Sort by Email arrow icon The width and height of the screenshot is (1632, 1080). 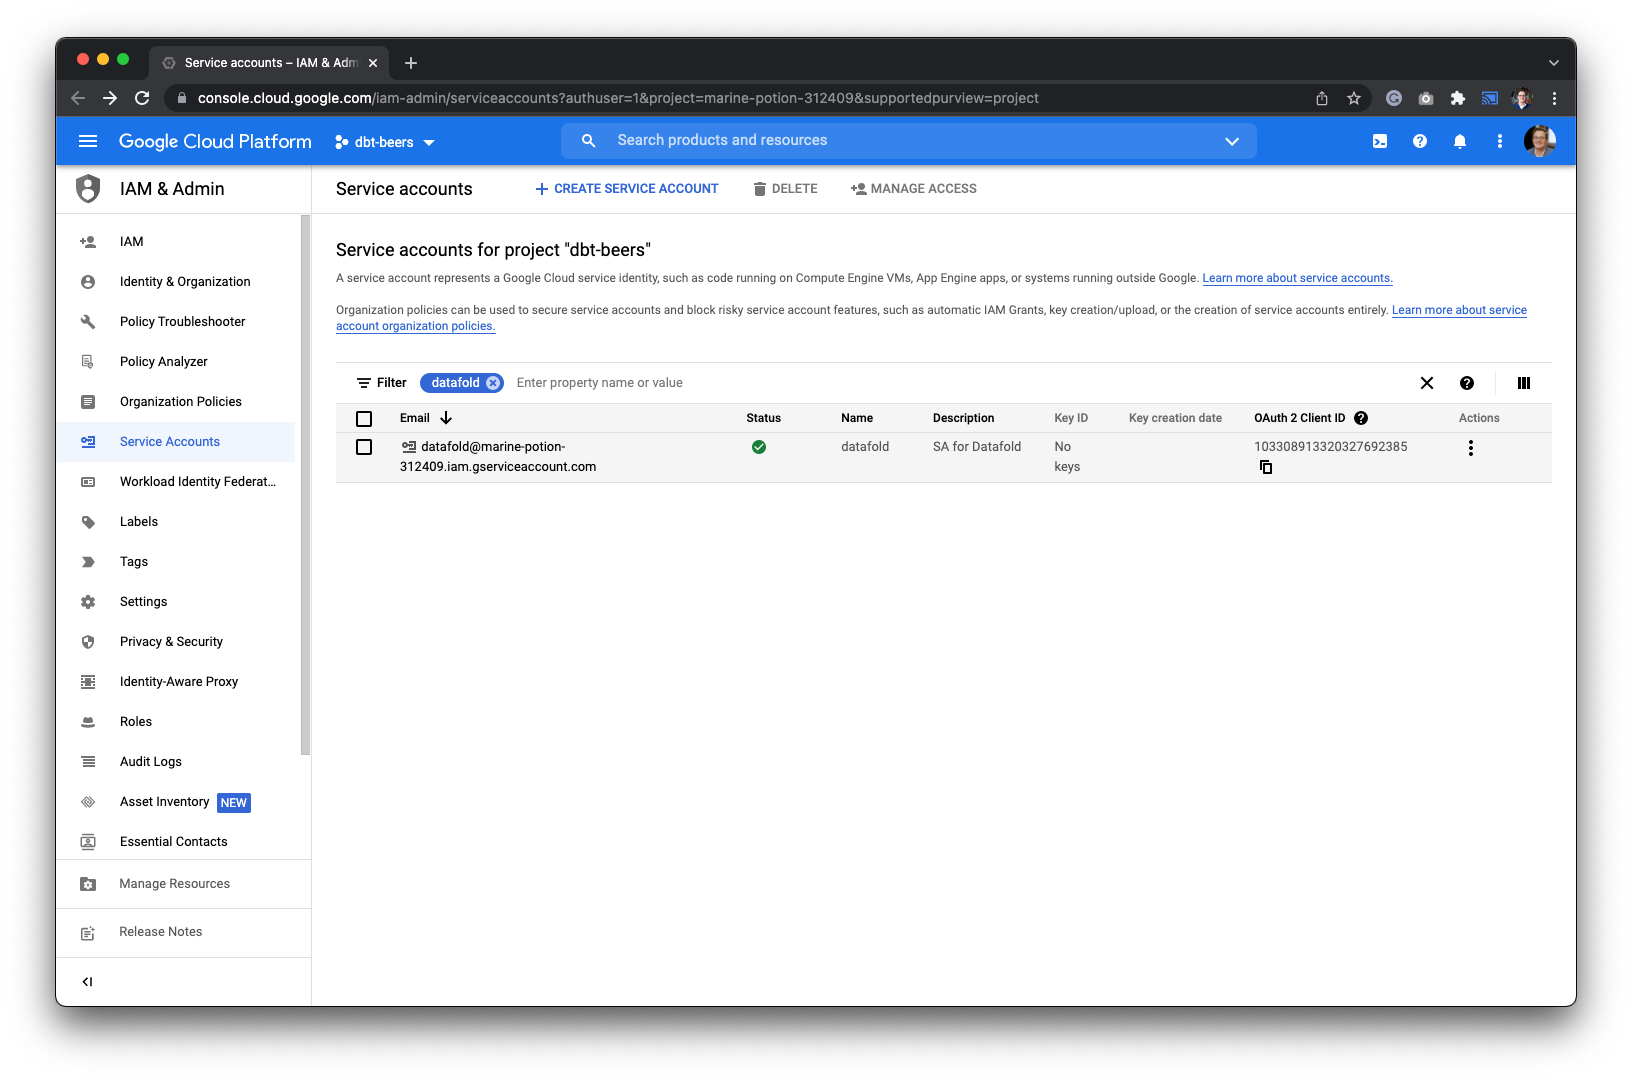pyautogui.click(x=446, y=418)
